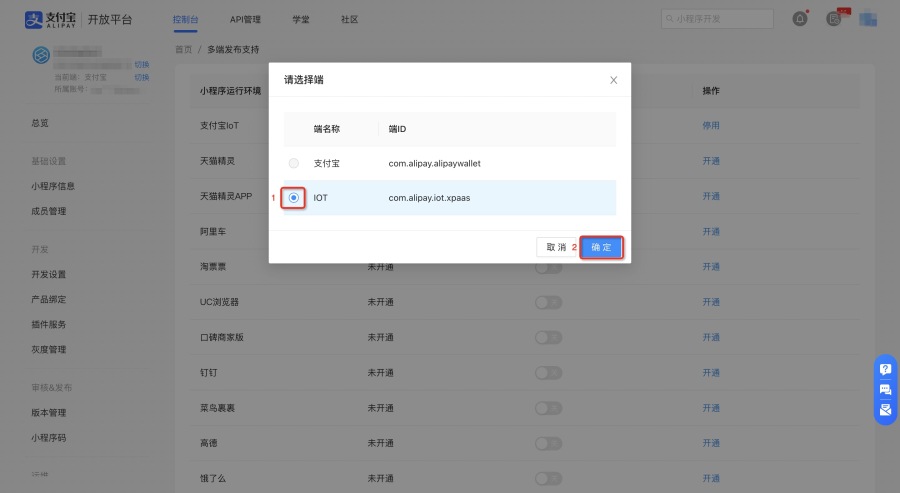Open the help question icon

[x=885, y=369]
